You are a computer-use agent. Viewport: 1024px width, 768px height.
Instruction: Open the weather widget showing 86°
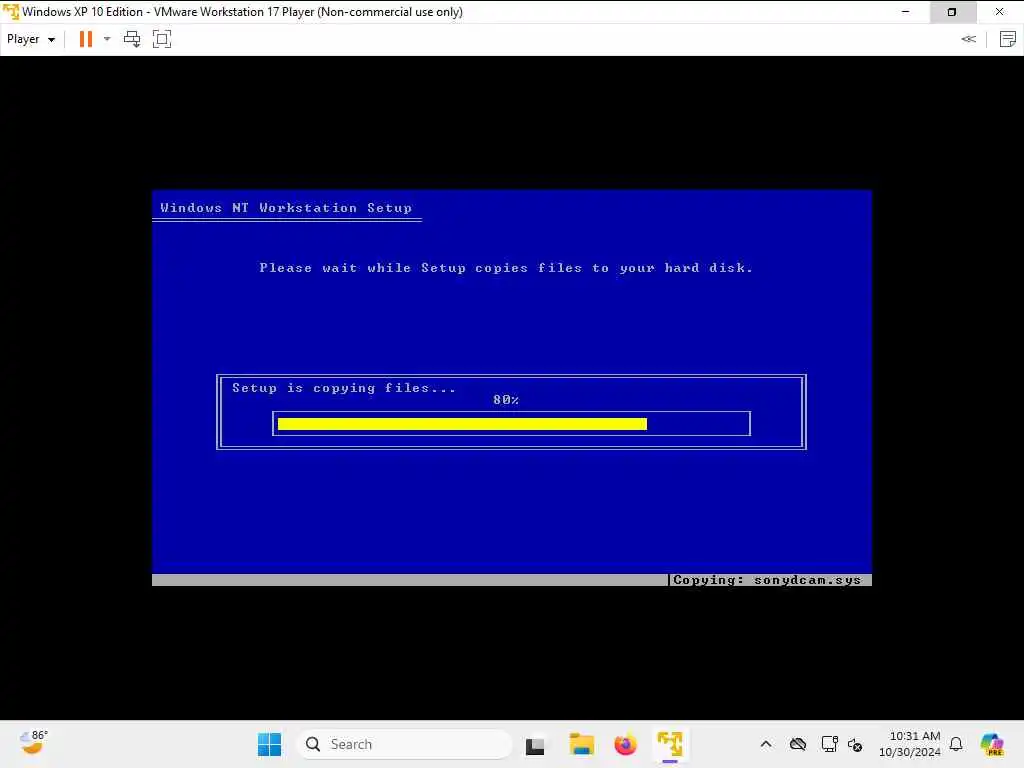click(33, 743)
